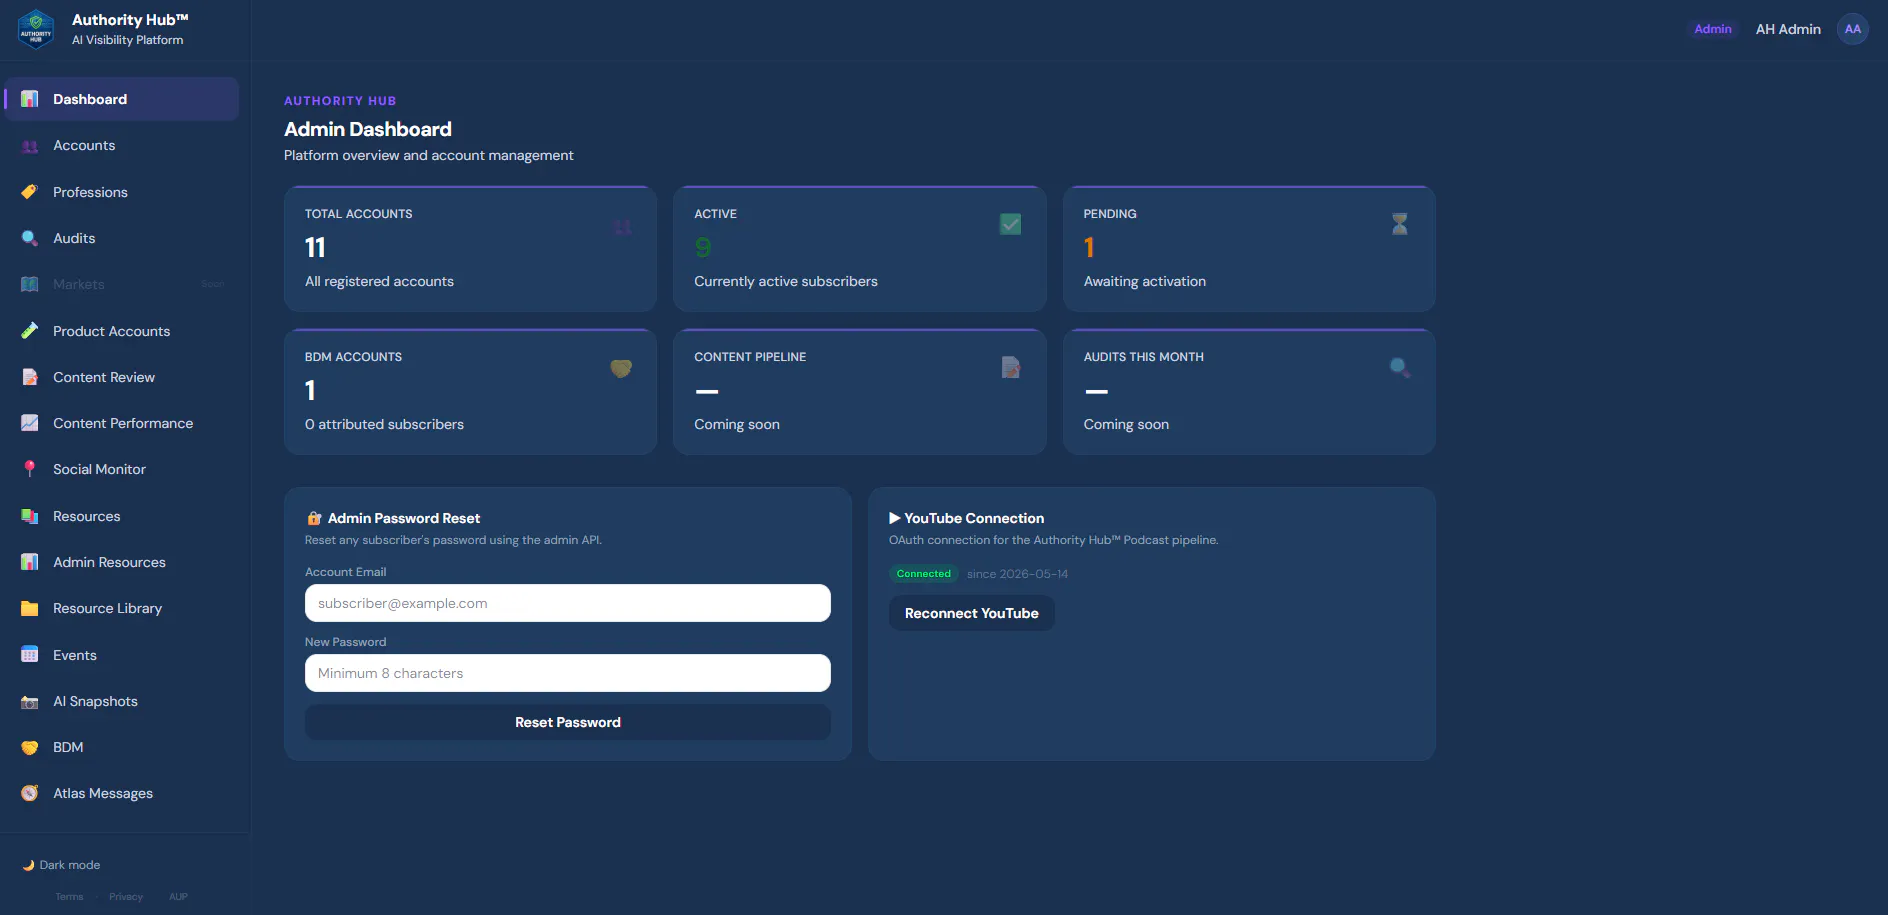
Task: Click the Audits magnifier icon
Action: click(x=30, y=238)
